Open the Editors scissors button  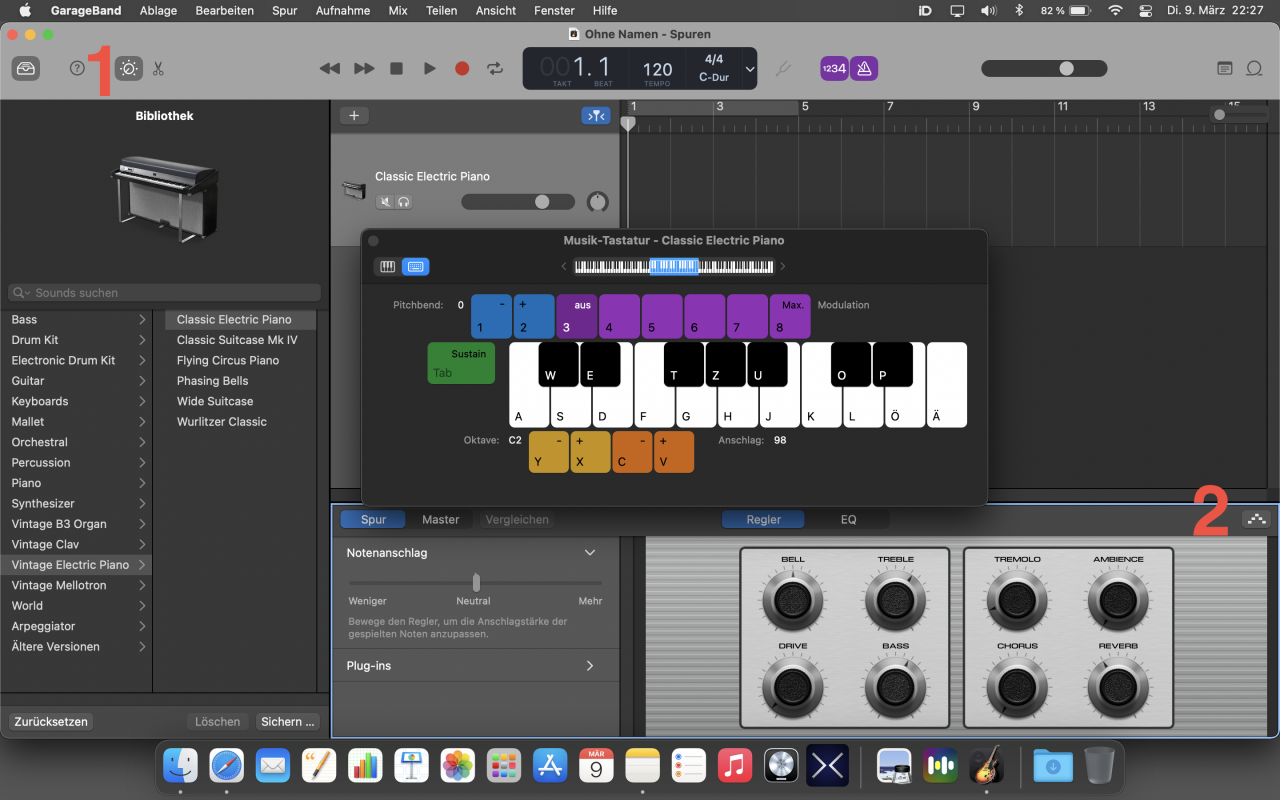(158, 69)
